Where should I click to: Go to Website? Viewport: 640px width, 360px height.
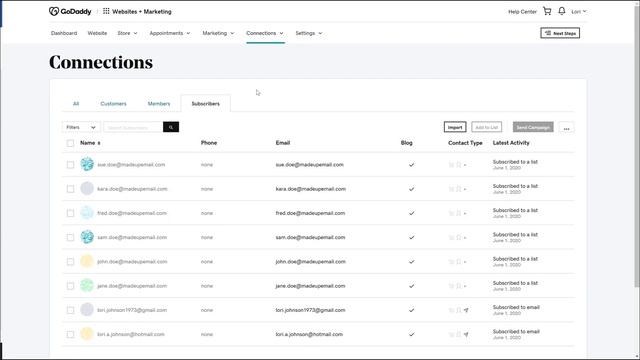pos(97,33)
